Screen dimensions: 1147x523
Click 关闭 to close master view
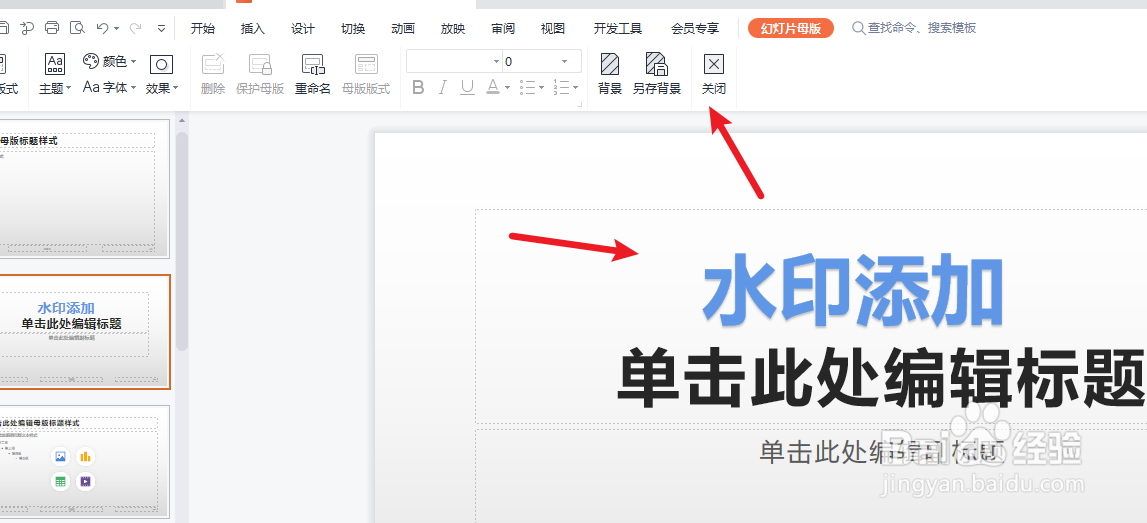pos(714,73)
